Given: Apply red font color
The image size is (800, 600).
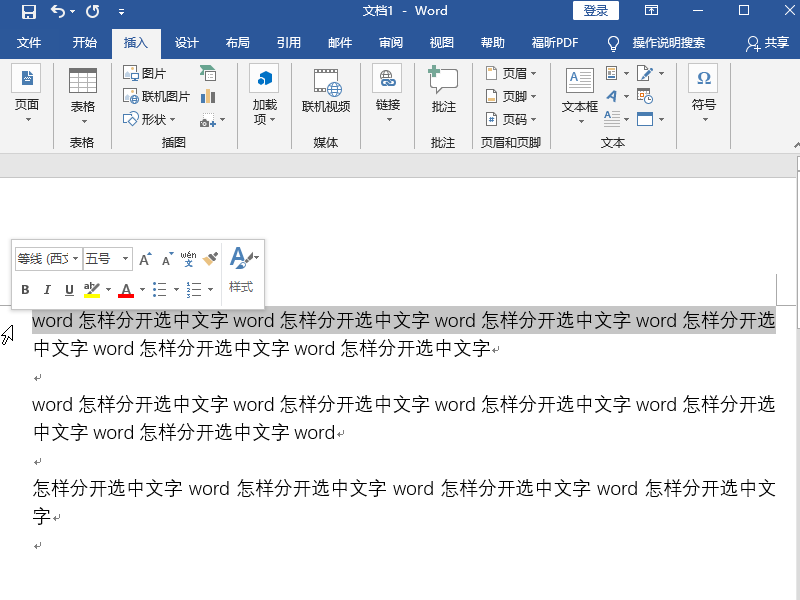Looking at the screenshot, I should [x=126, y=290].
